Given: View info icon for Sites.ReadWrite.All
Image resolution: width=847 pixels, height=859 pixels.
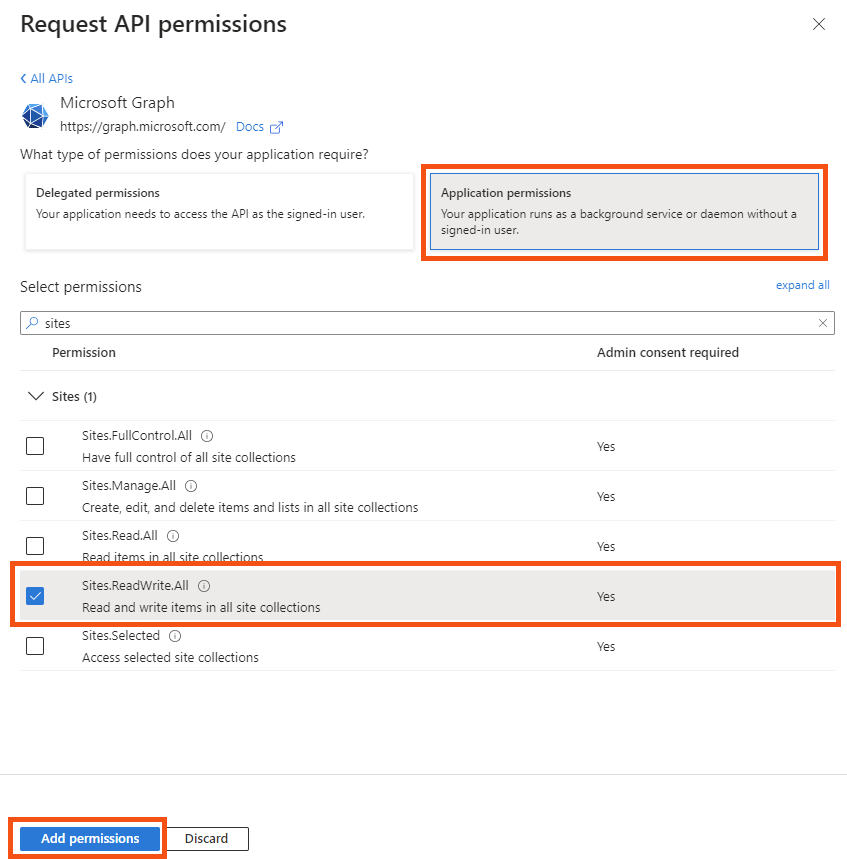Looking at the screenshot, I should (204, 586).
